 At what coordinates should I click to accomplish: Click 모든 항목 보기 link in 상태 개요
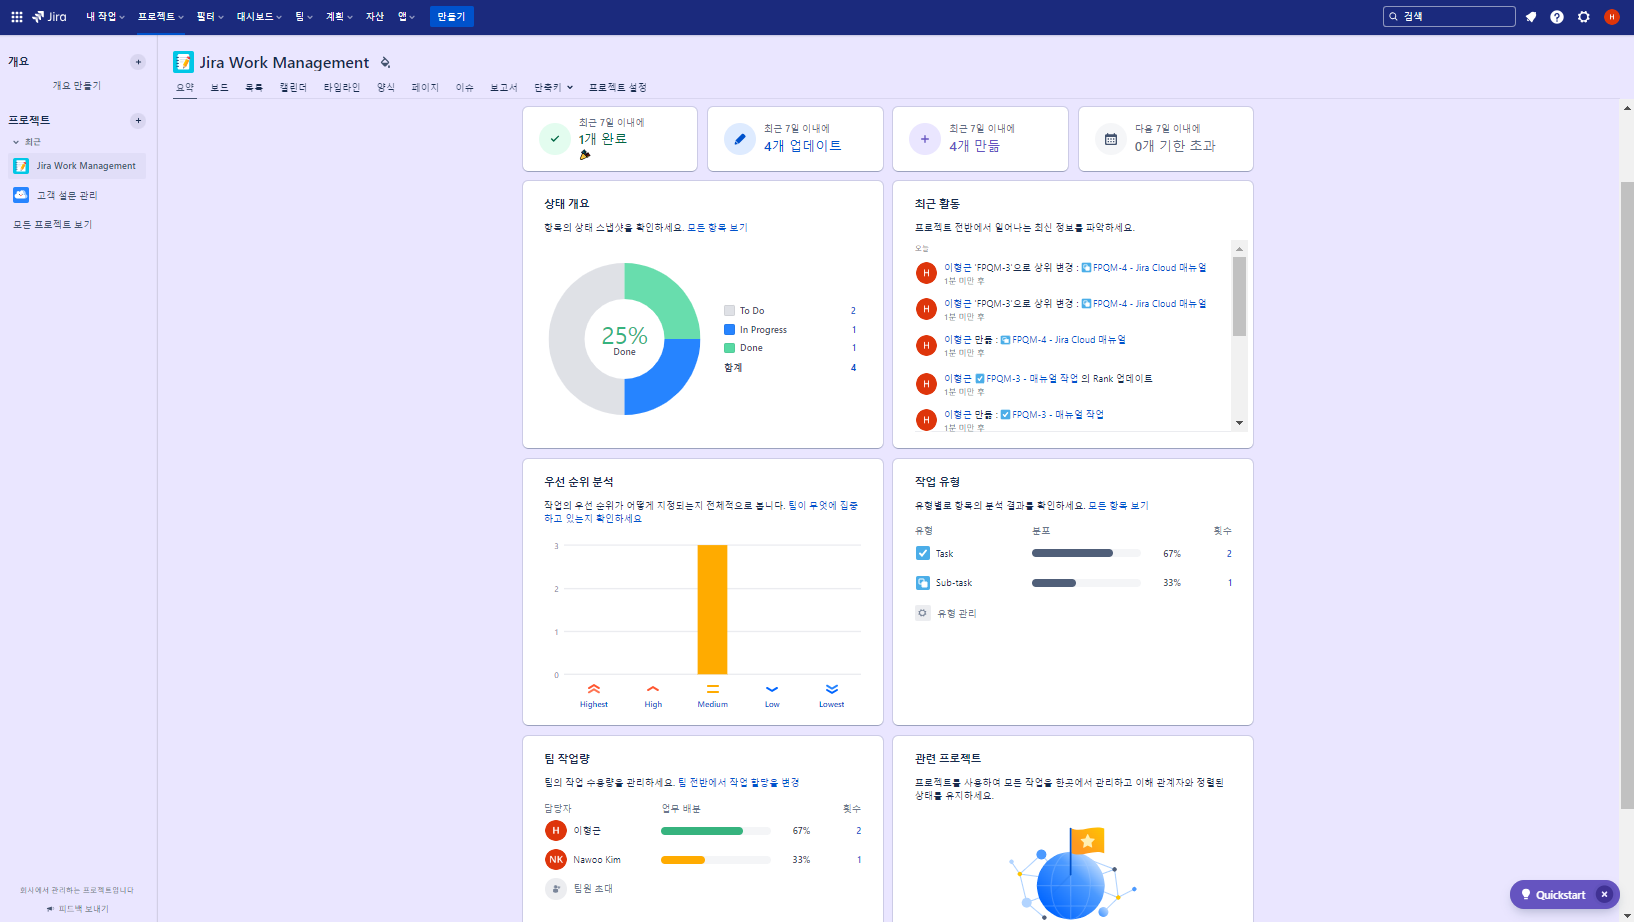pos(718,228)
